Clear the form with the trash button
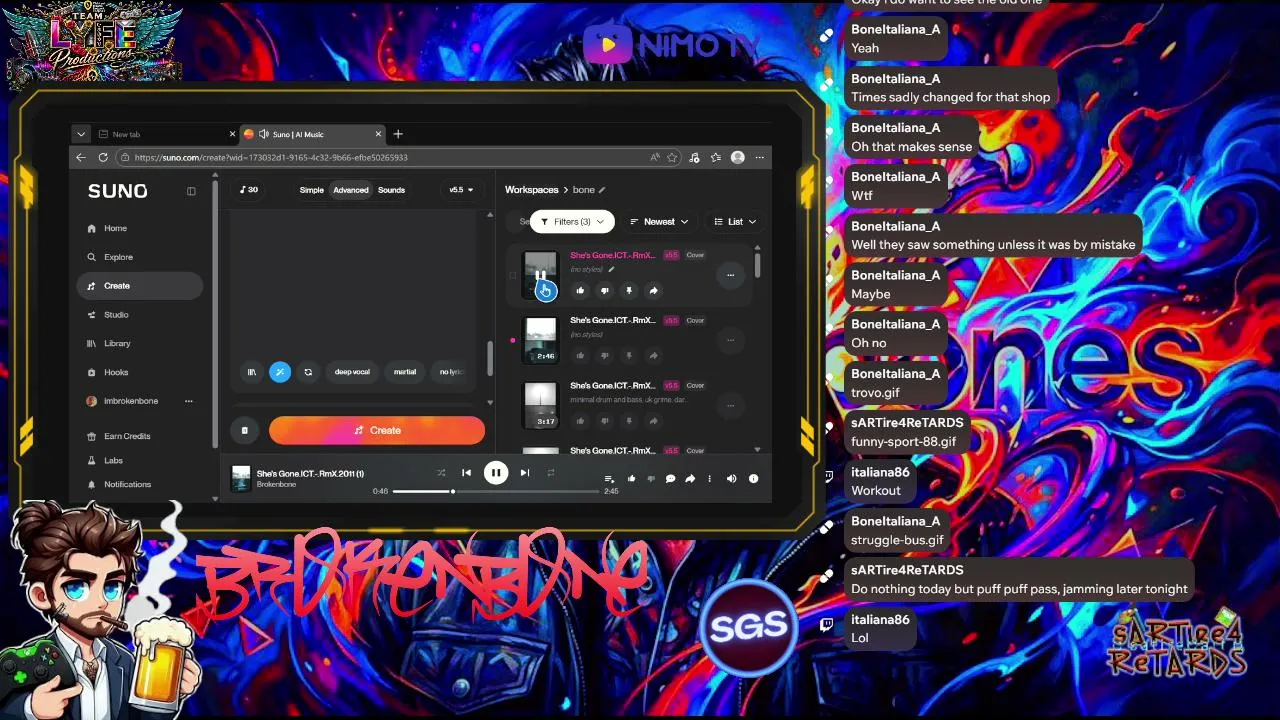1280x720 pixels. point(244,430)
